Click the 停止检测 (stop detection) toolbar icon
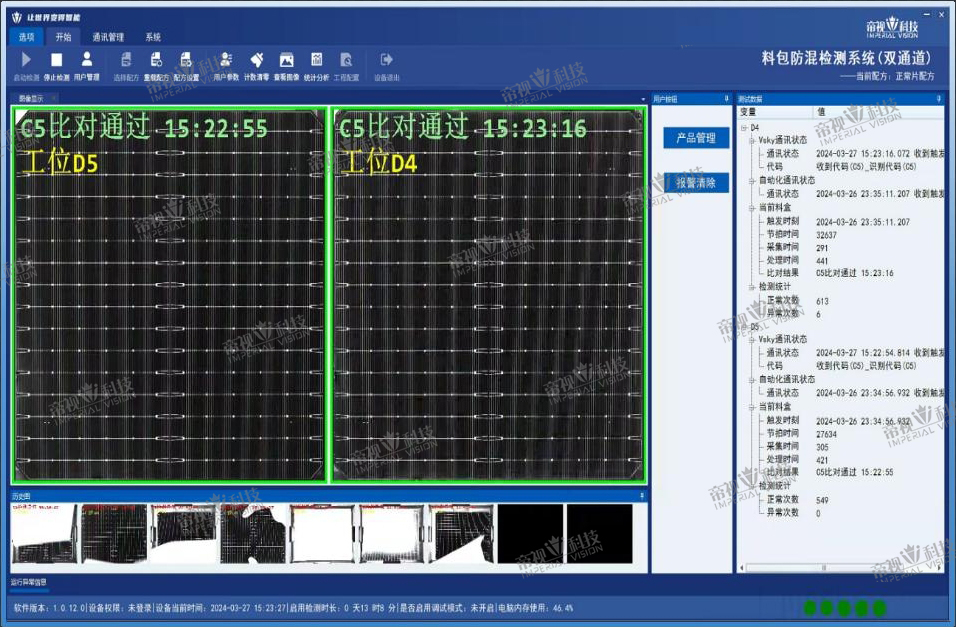The image size is (956, 627). tap(57, 64)
